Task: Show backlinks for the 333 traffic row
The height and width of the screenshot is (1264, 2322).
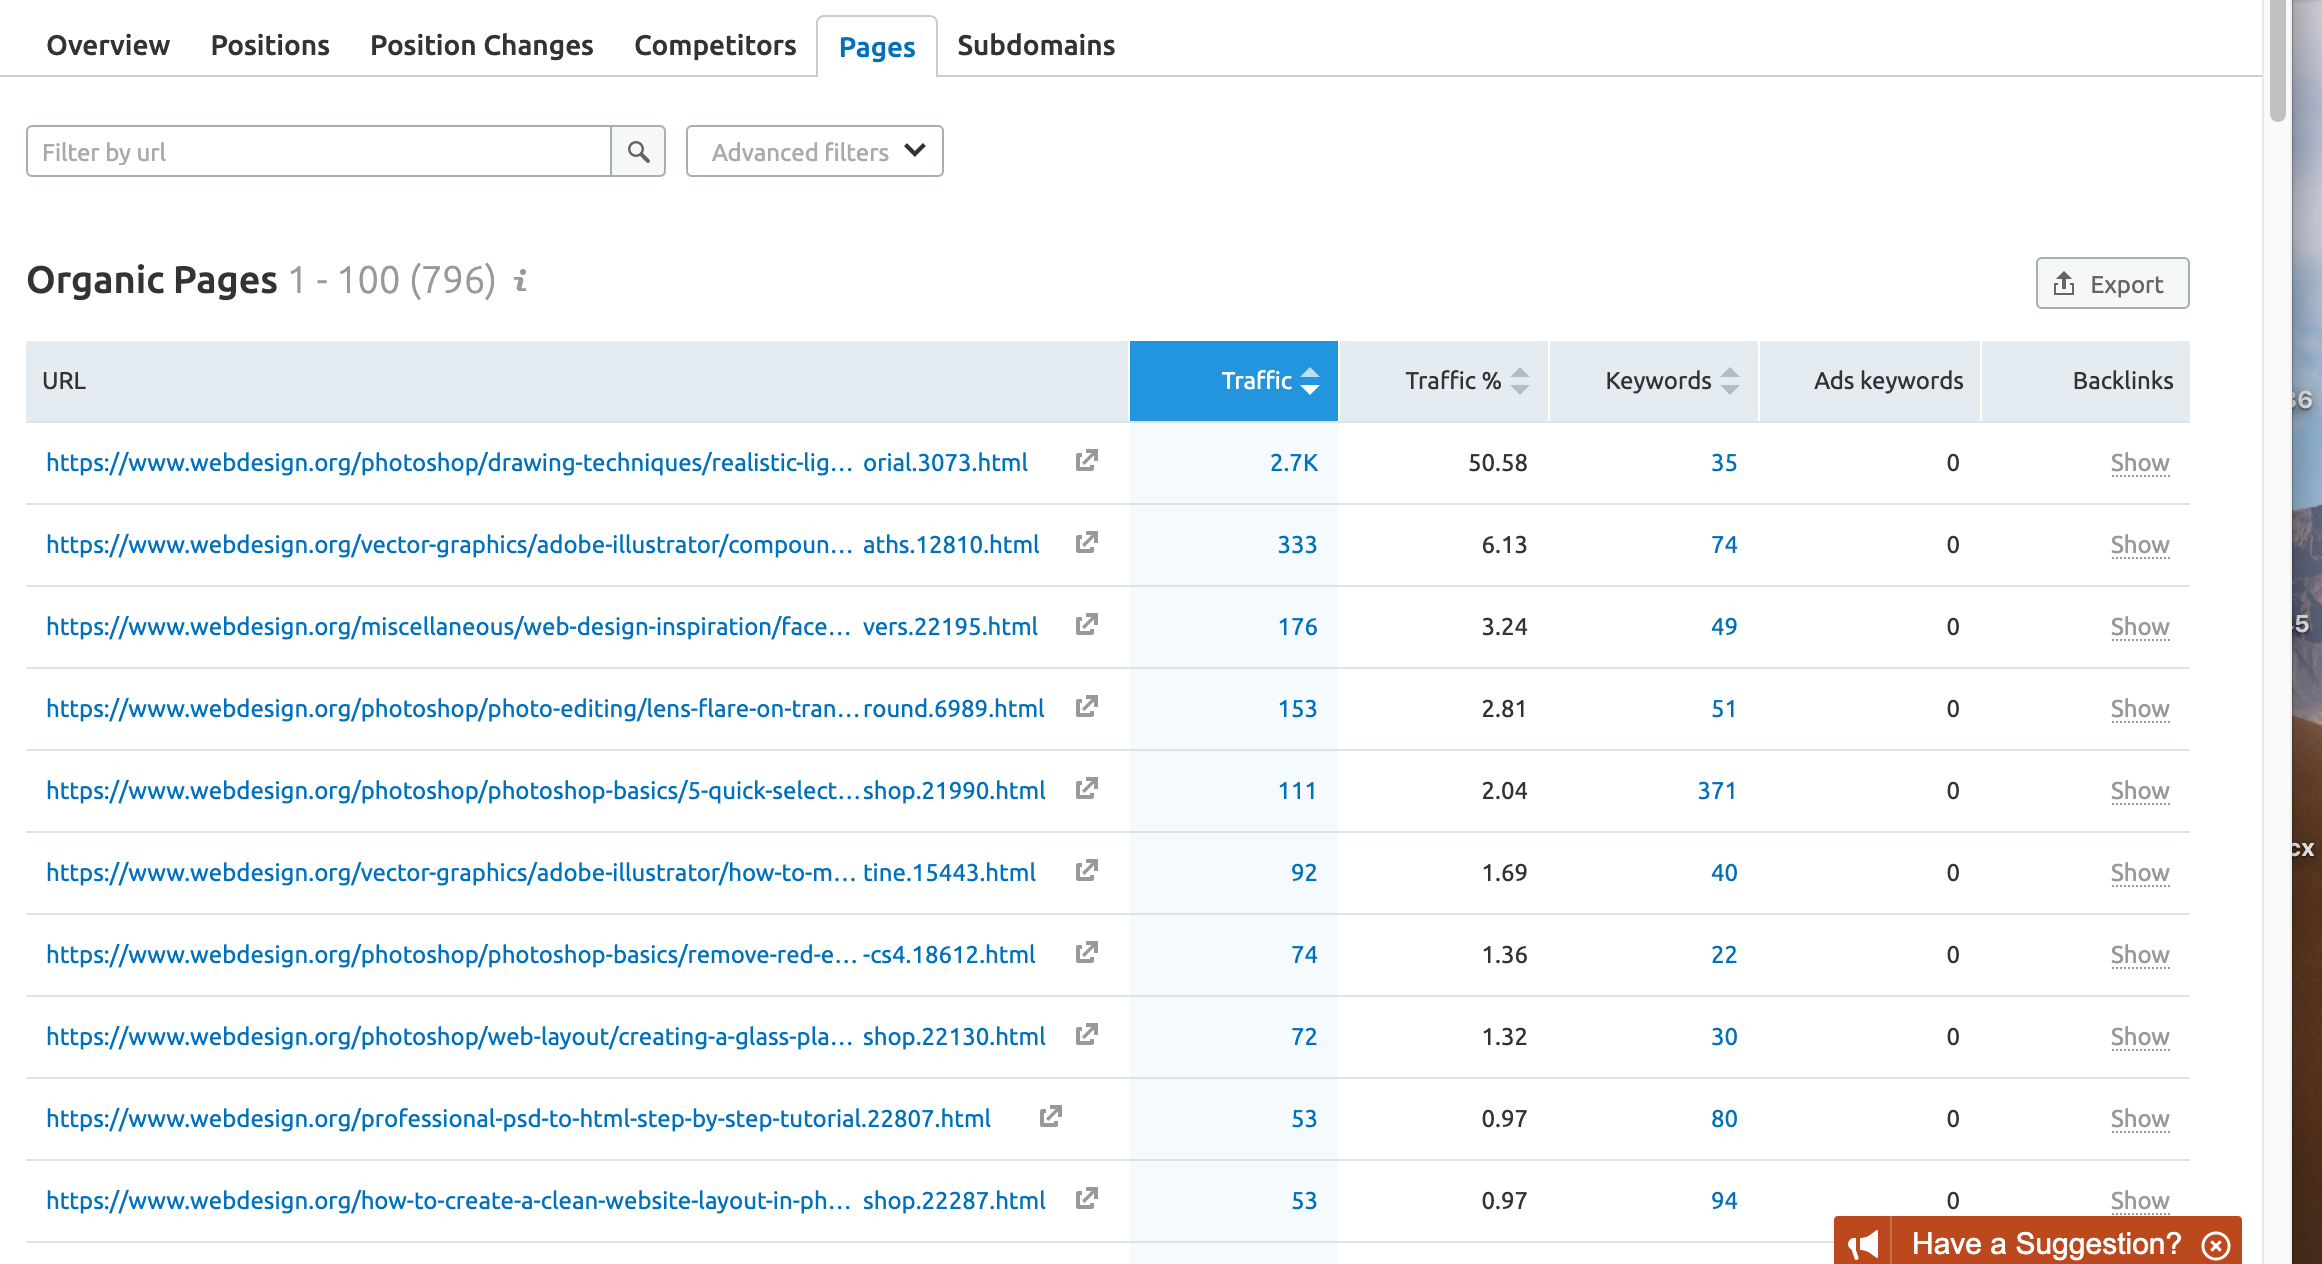Action: pyautogui.click(x=2140, y=545)
